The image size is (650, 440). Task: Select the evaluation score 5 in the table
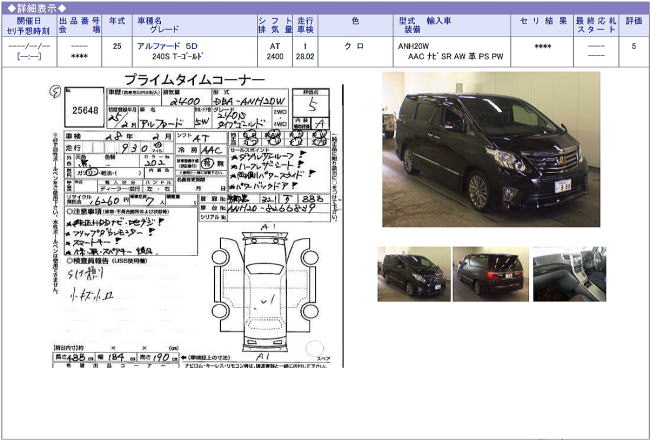click(633, 46)
